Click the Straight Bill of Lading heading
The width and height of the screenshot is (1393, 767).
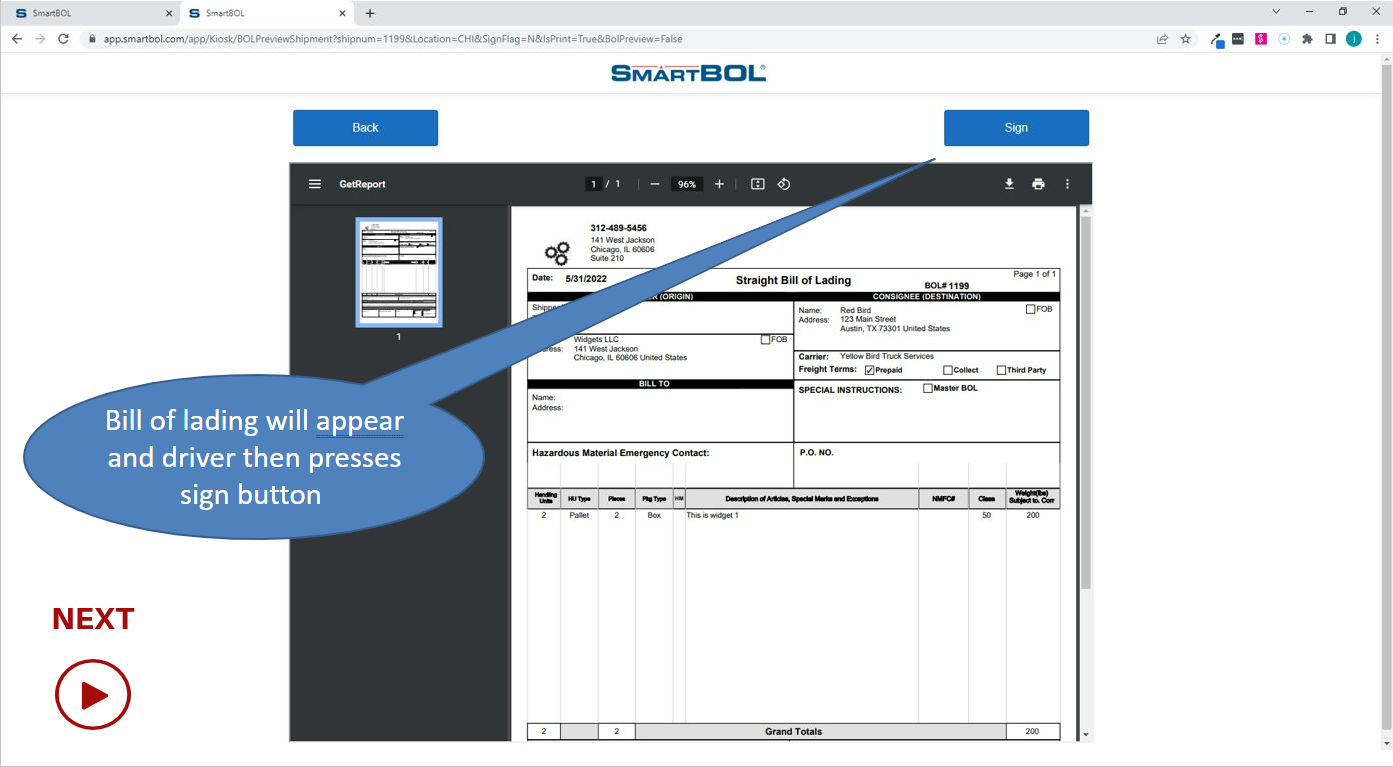(793, 281)
